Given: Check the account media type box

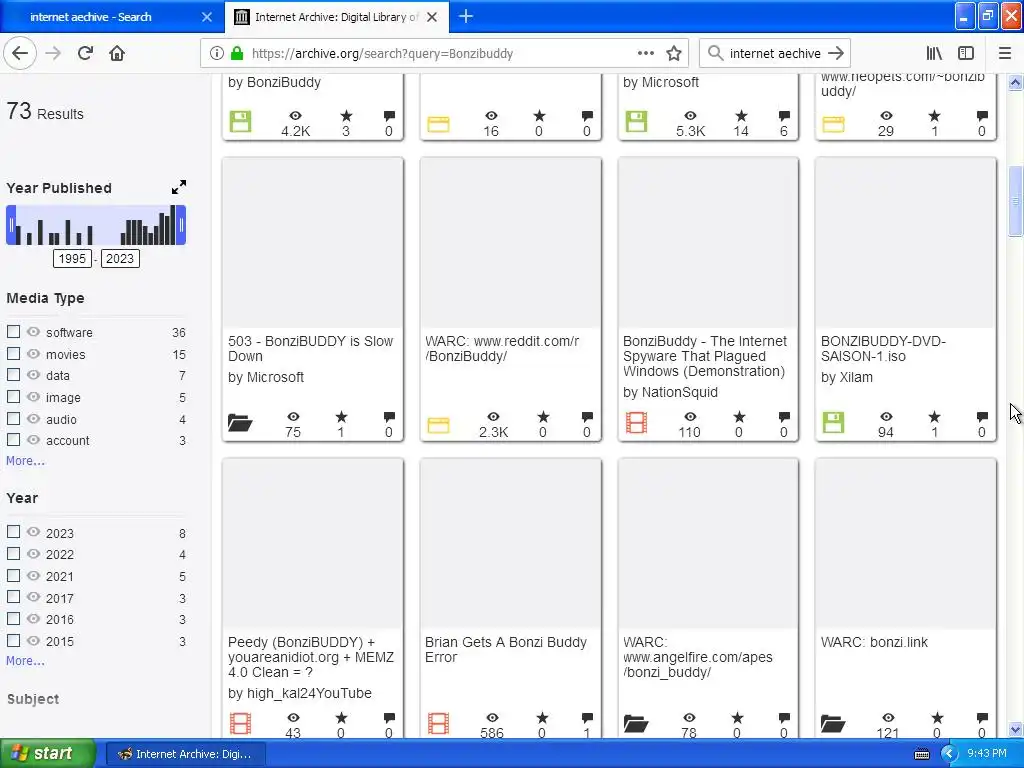Looking at the screenshot, I should tap(13, 440).
